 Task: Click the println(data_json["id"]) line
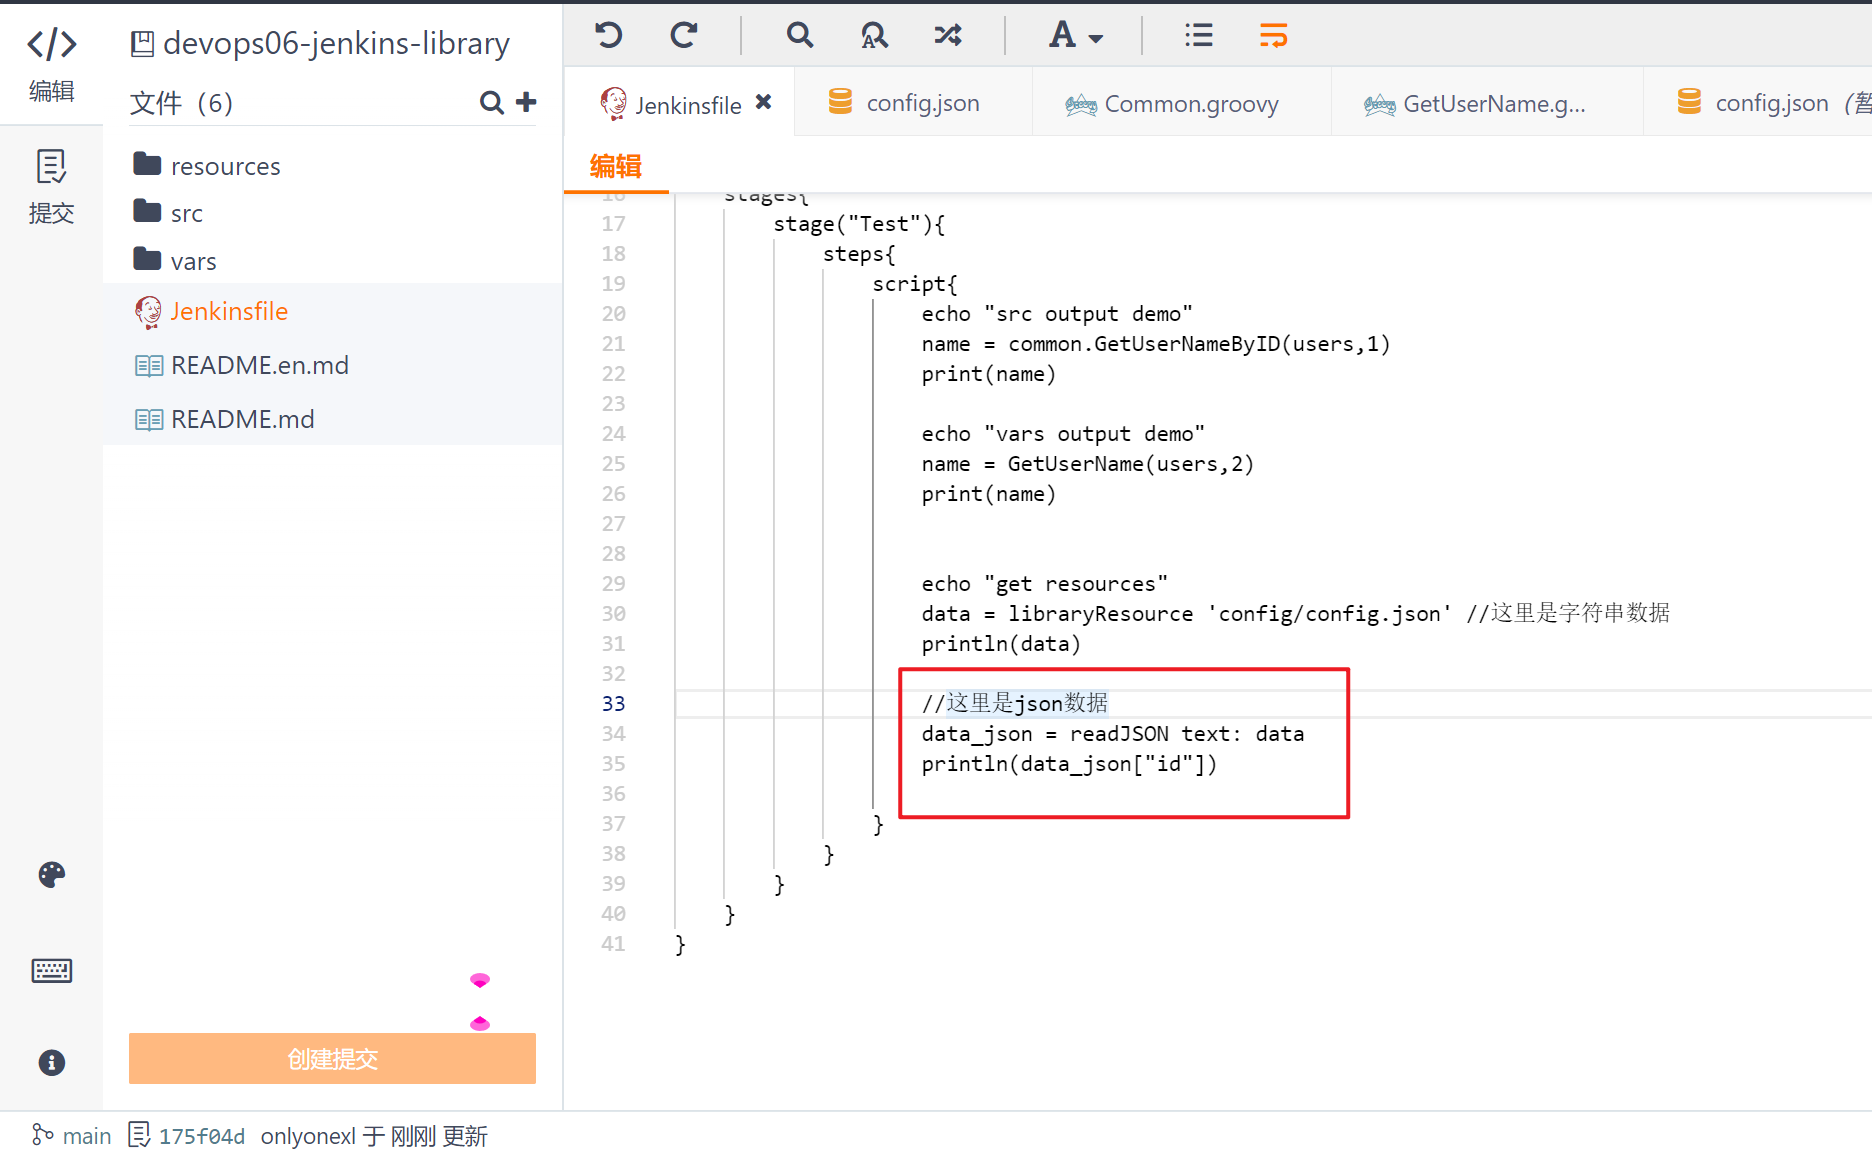tap(1069, 764)
